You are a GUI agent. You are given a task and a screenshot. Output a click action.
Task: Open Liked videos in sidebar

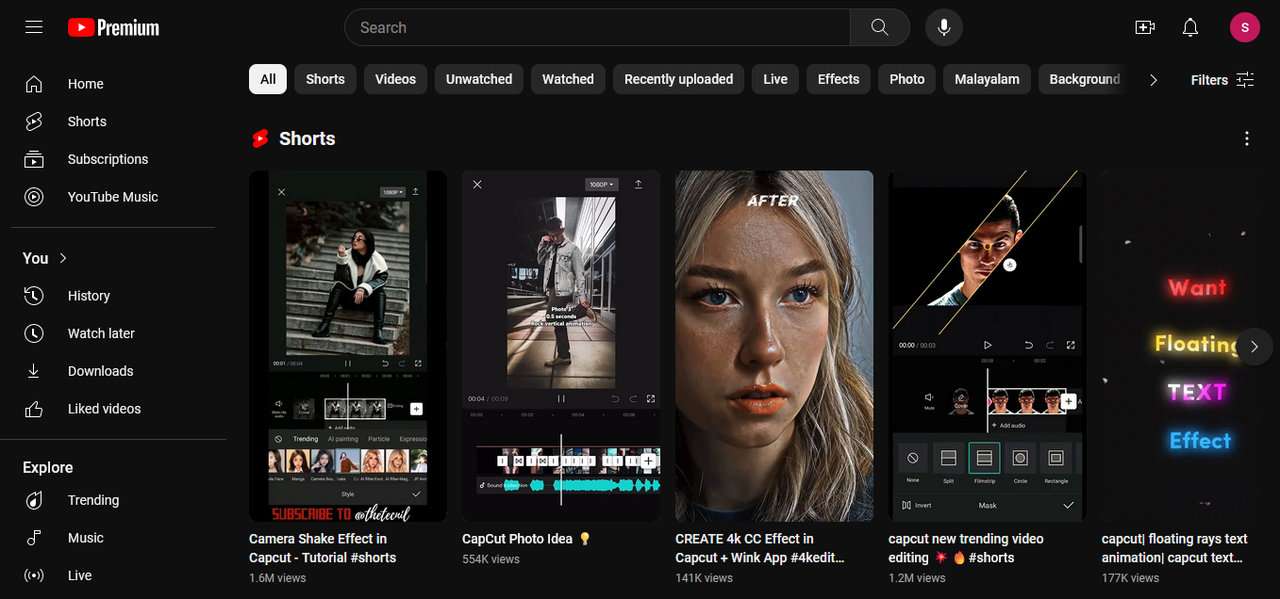point(103,408)
